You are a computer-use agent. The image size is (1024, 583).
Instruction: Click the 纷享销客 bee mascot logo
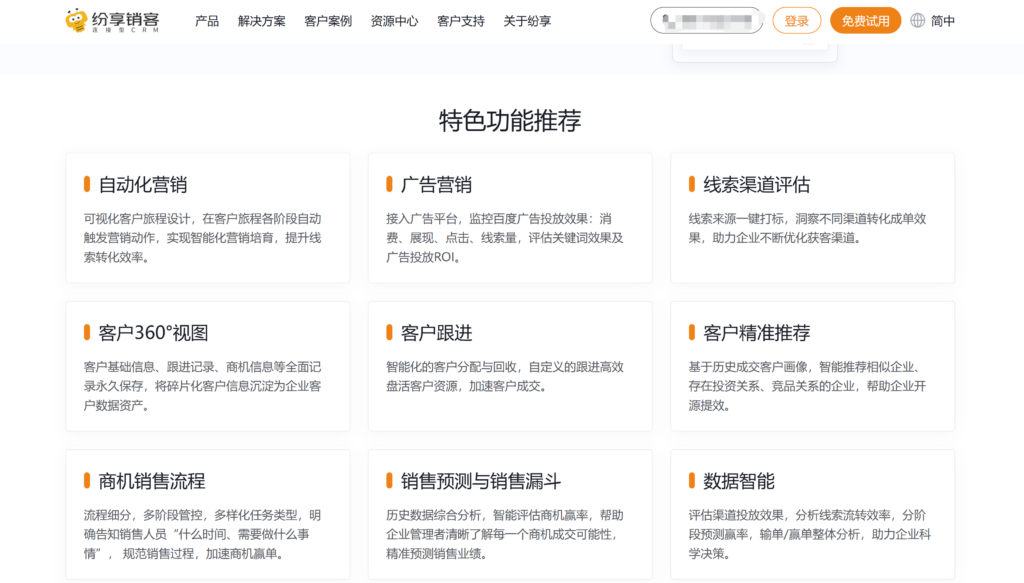pos(75,20)
